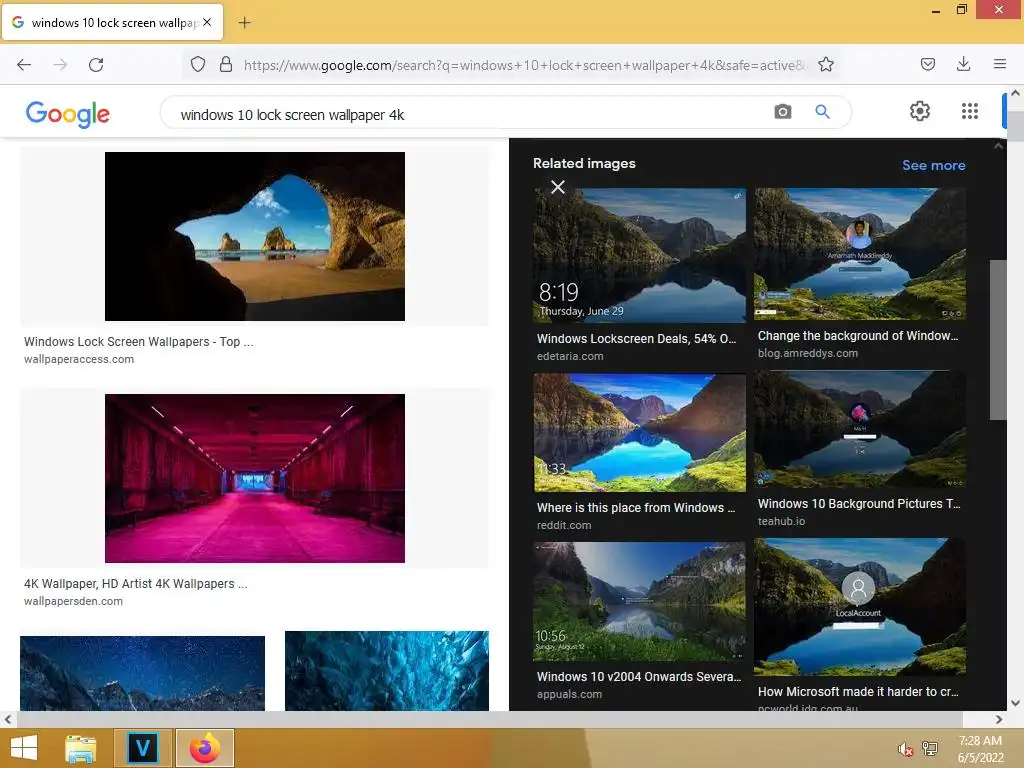The image size is (1024, 768).
Task: Open the muted volume tray icon
Action: pyautogui.click(x=905, y=749)
